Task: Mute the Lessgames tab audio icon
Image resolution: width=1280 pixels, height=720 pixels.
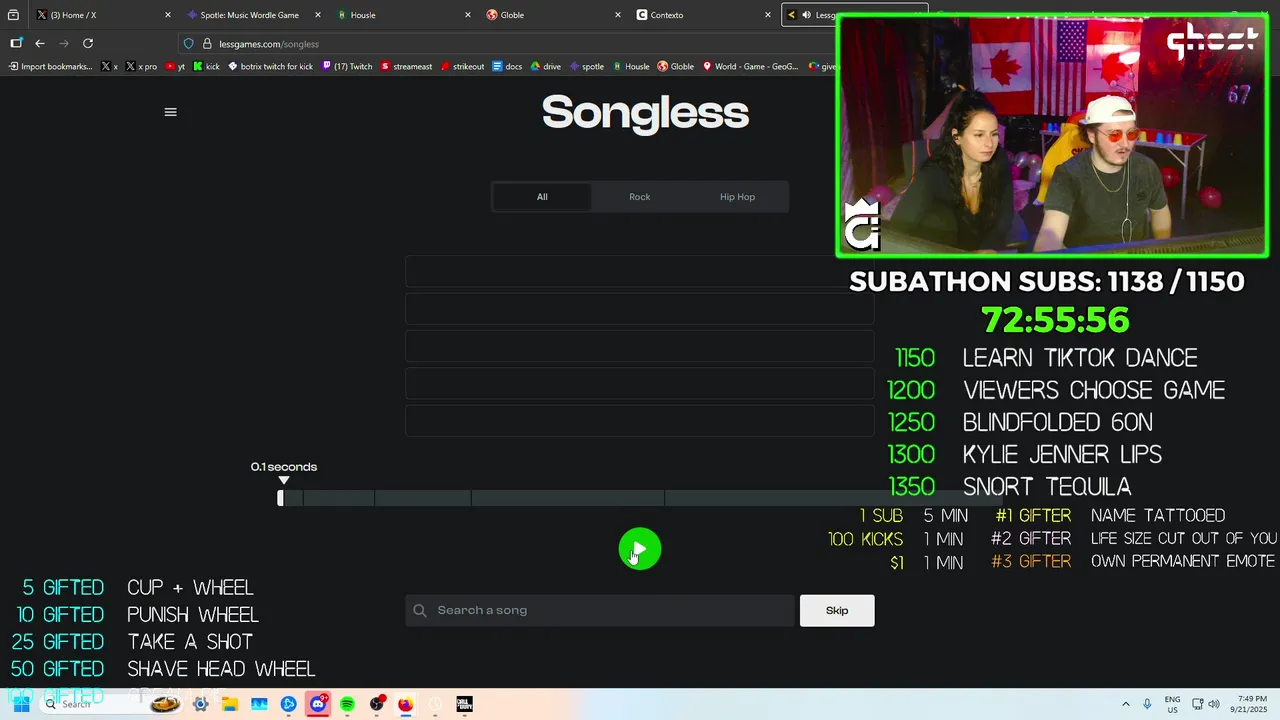Action: coord(806,15)
